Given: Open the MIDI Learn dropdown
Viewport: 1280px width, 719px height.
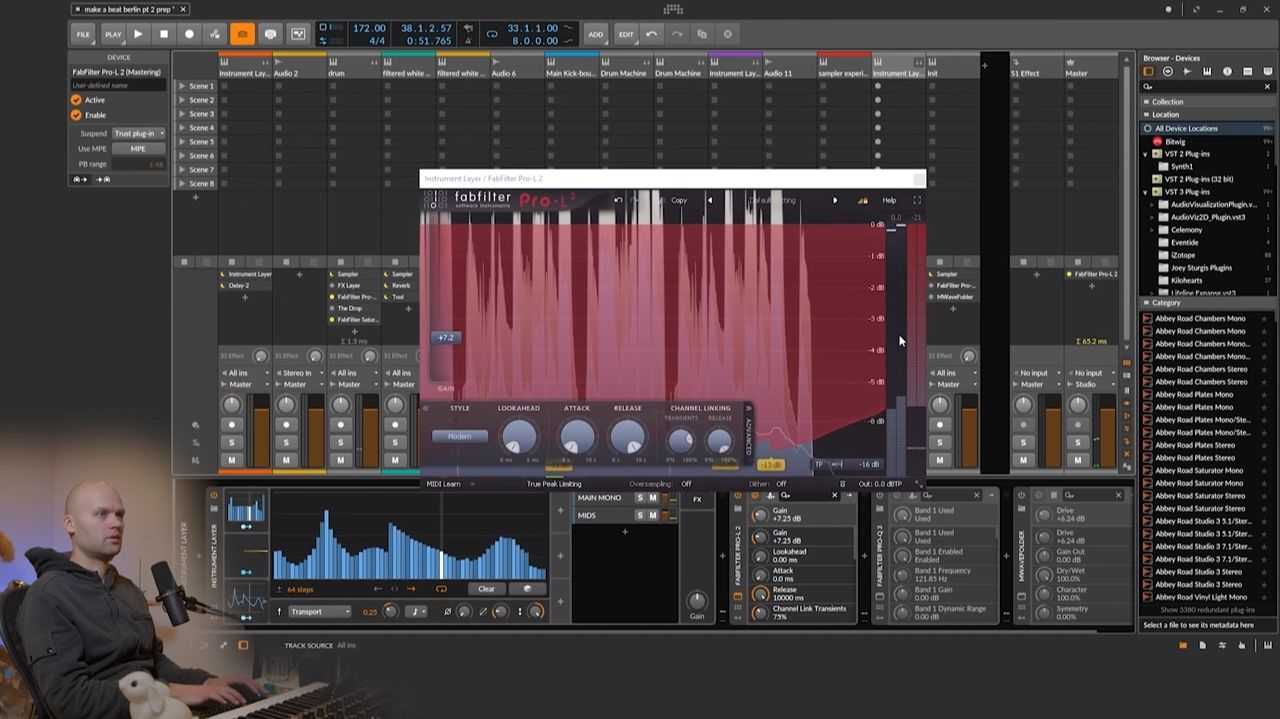Looking at the screenshot, I should (x=449, y=484).
